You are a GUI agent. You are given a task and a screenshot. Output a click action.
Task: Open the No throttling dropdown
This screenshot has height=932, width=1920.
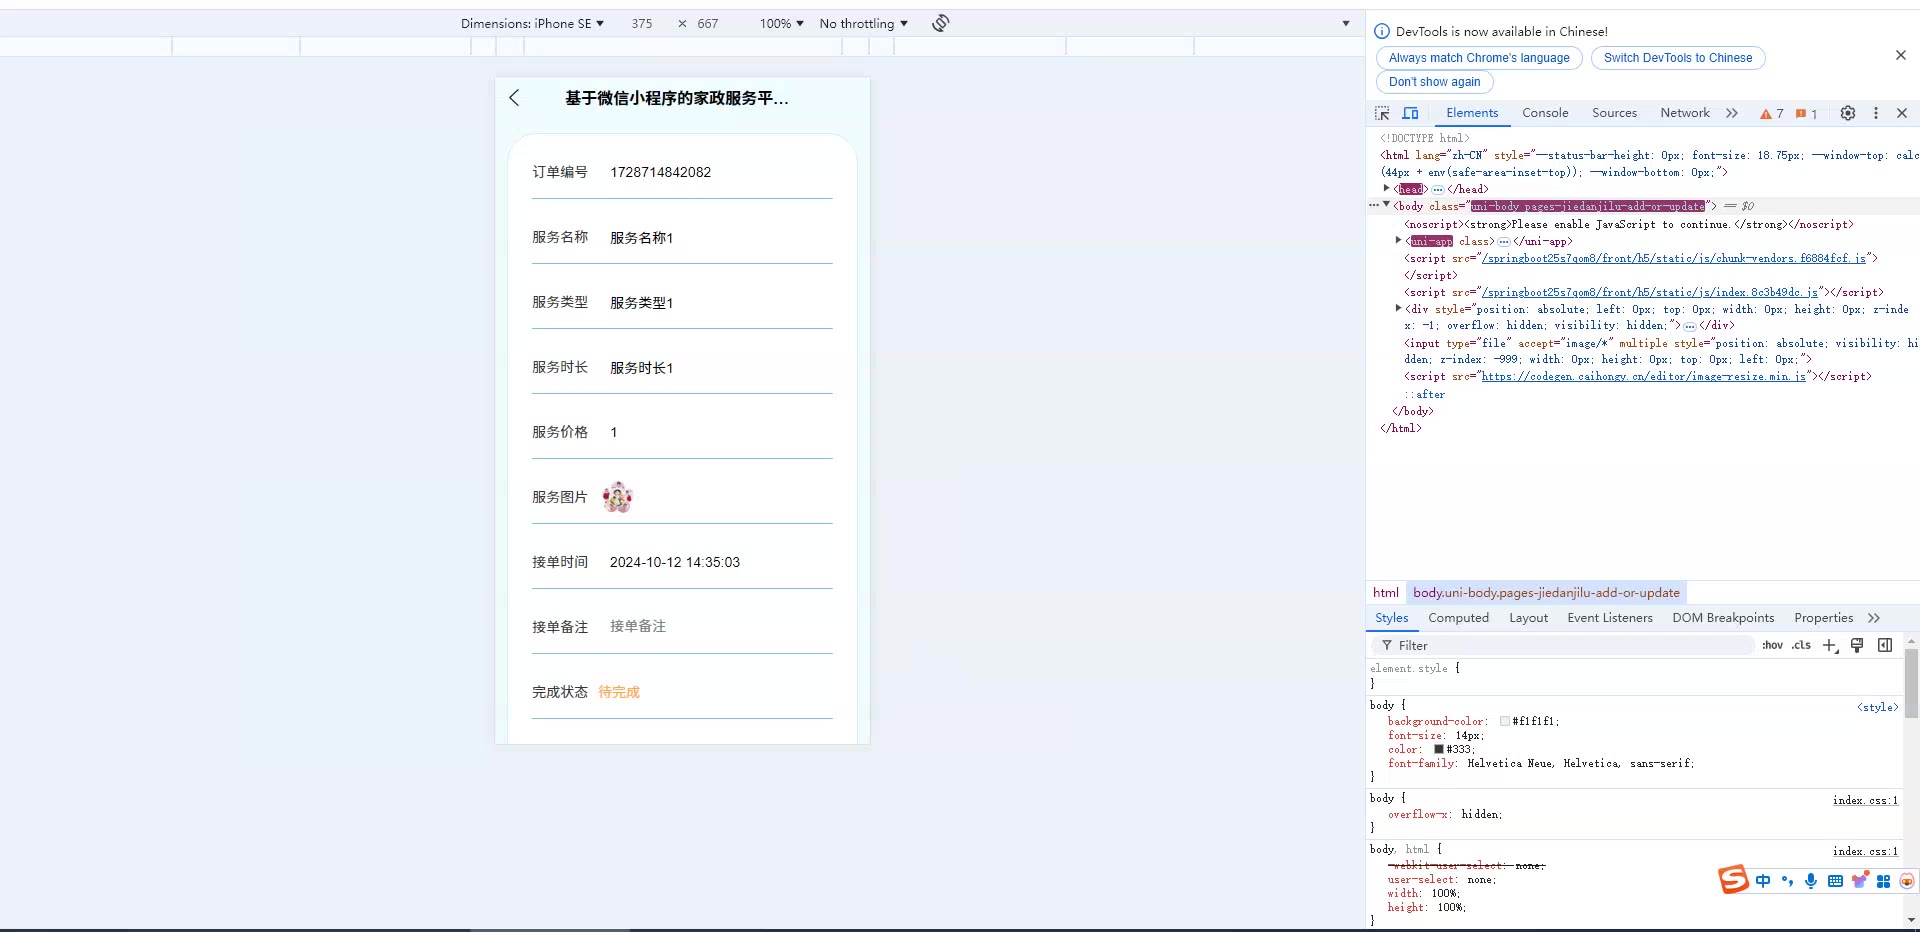pos(863,23)
